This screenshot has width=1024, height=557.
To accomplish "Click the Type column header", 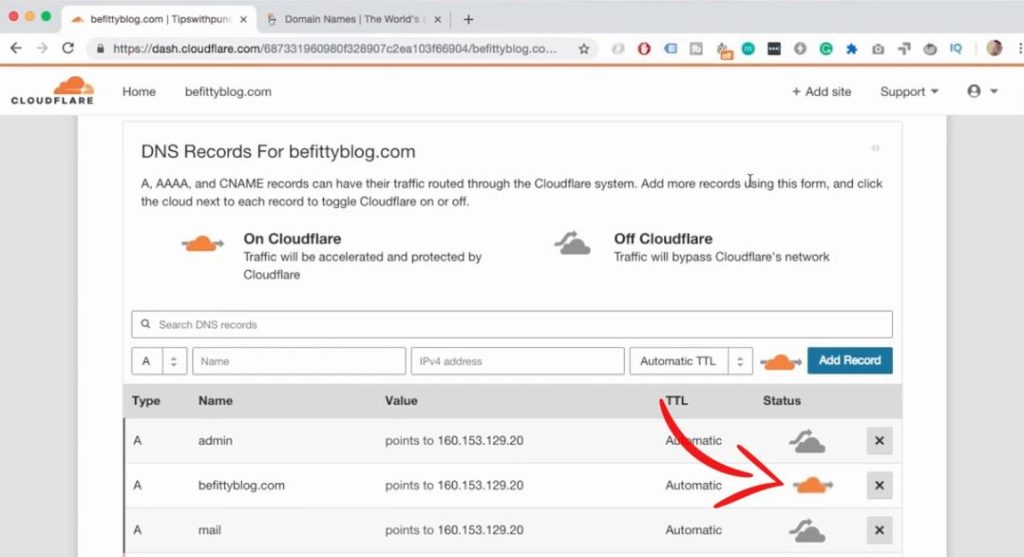I will pos(146,401).
